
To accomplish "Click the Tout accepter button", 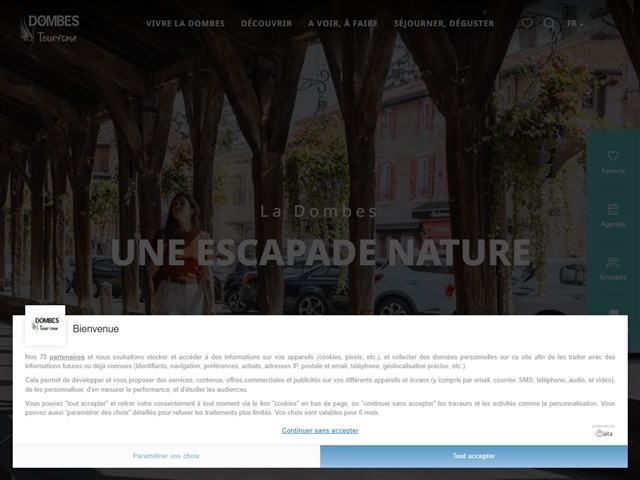I will click(474, 456).
